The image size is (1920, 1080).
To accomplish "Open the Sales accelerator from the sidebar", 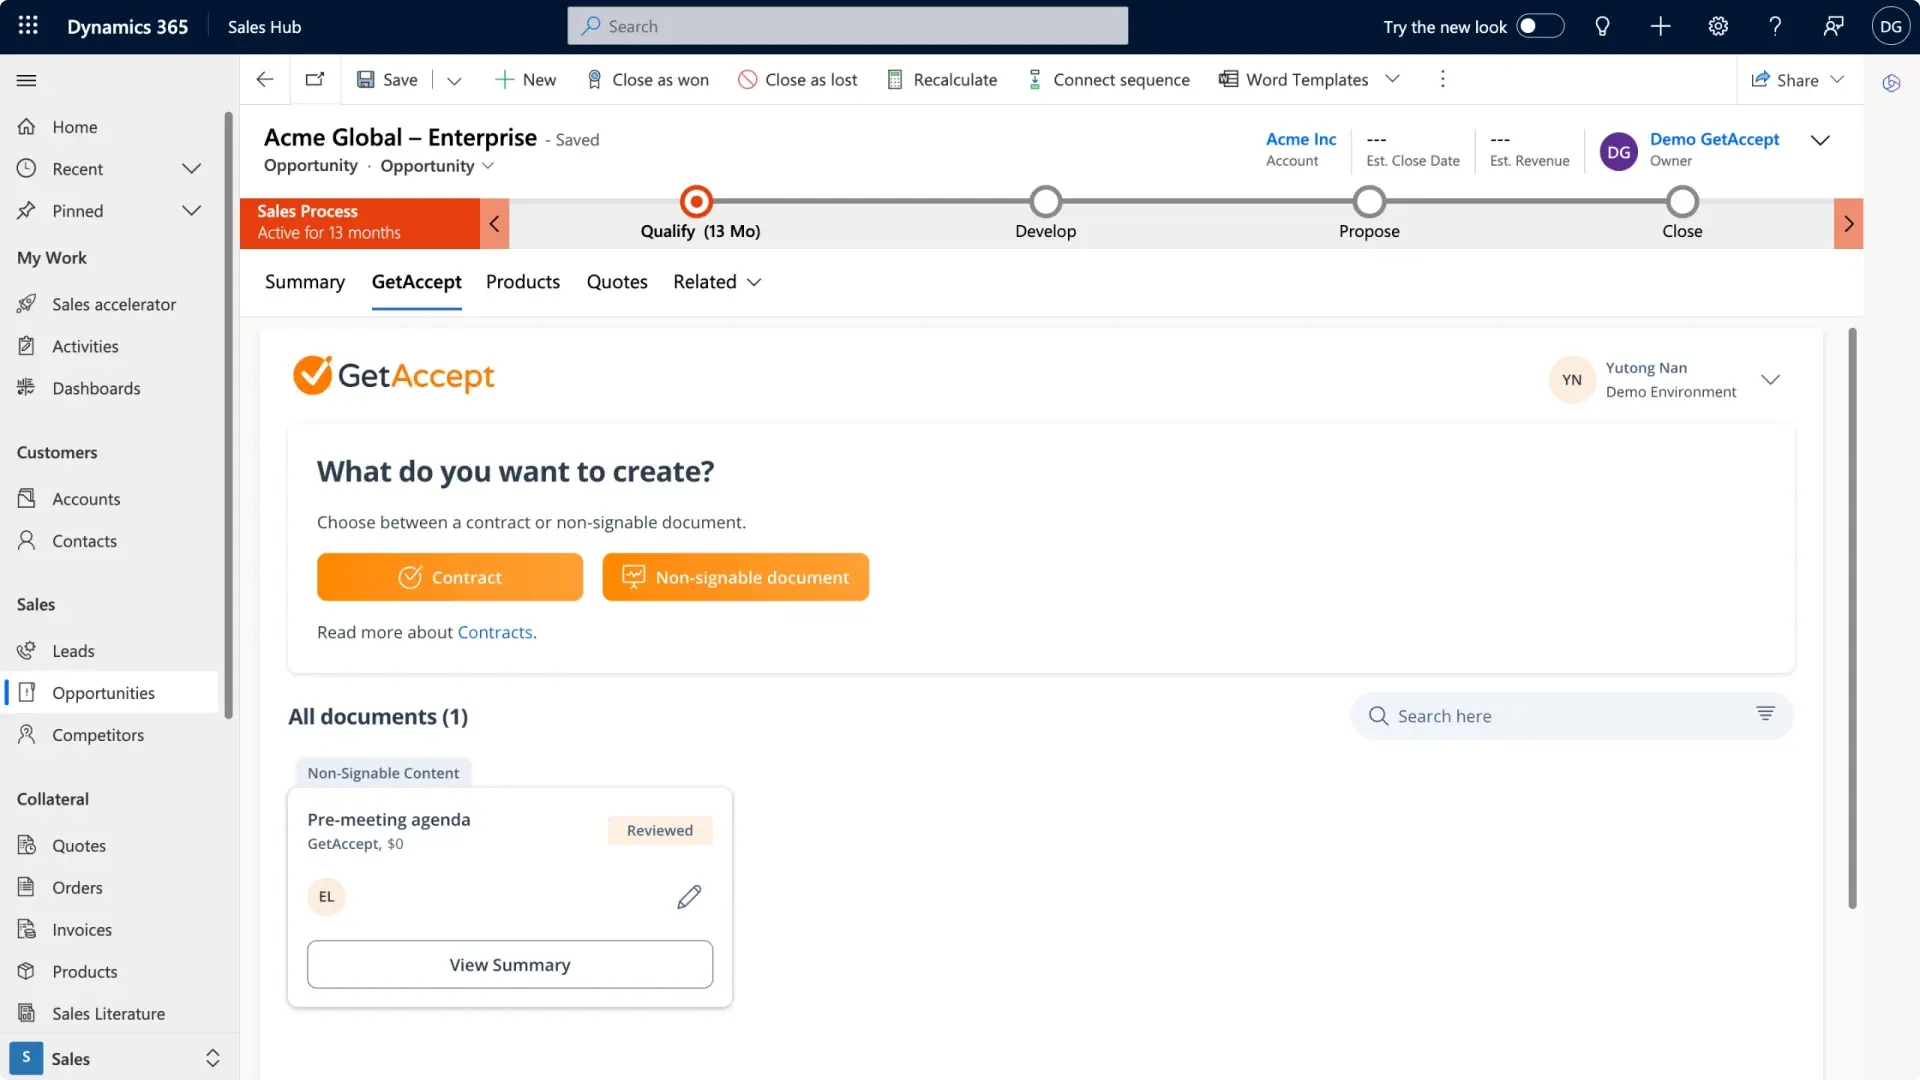I will click(x=113, y=303).
